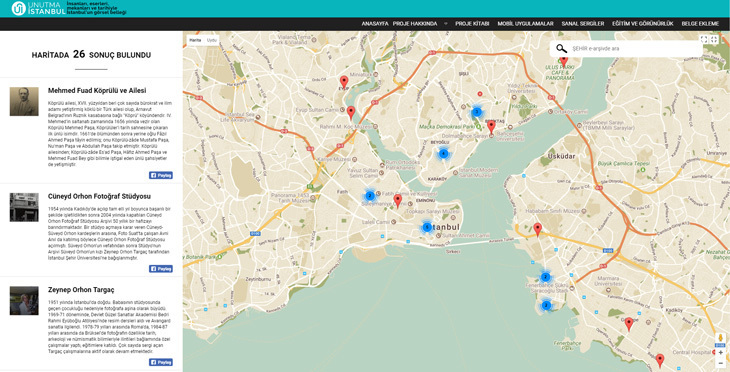Open Belge Ekleme menu item

pyautogui.click(x=700, y=24)
